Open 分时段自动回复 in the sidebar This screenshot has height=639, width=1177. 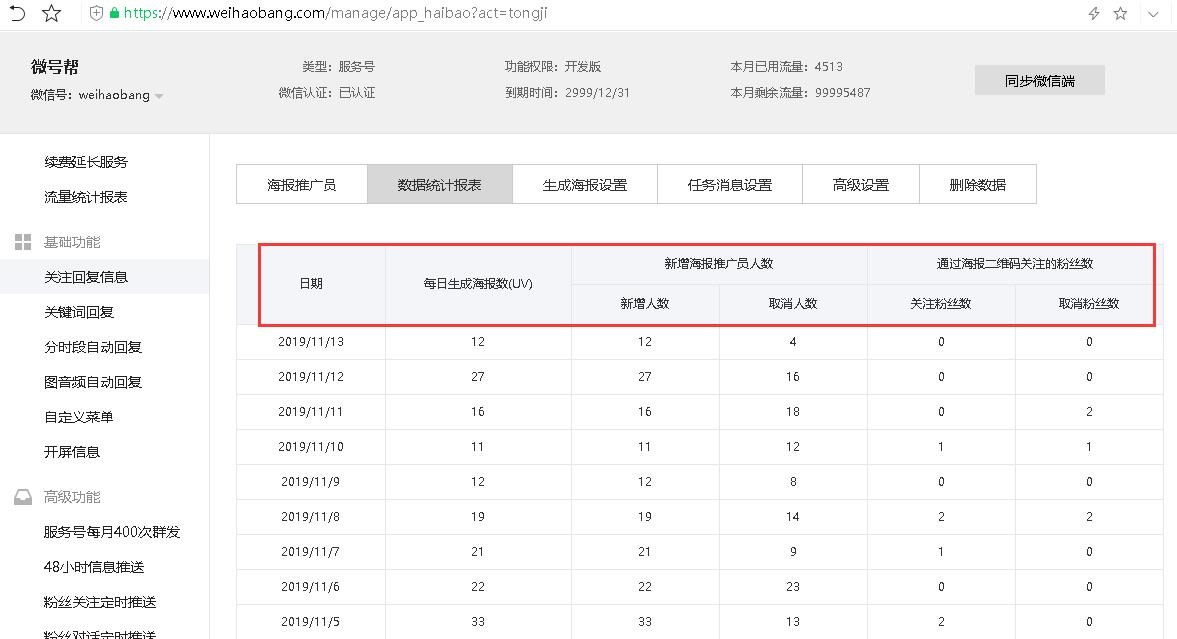93,347
